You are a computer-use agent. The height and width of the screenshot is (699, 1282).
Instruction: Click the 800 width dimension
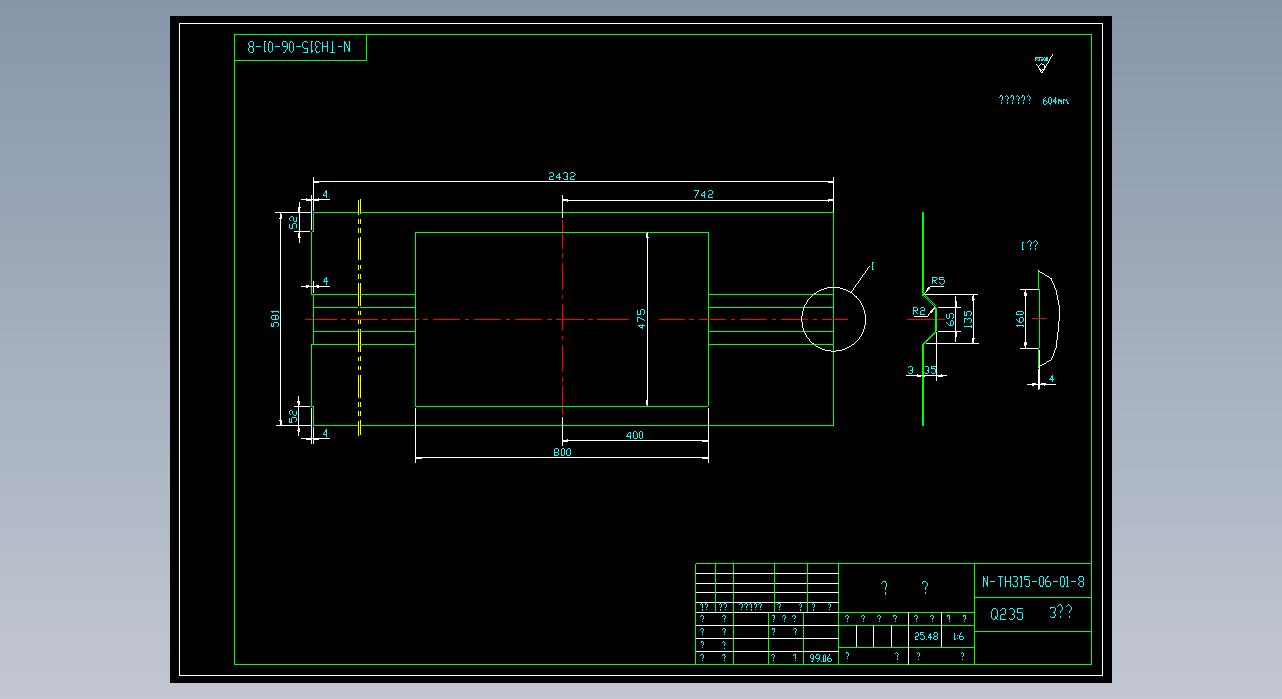pos(561,452)
